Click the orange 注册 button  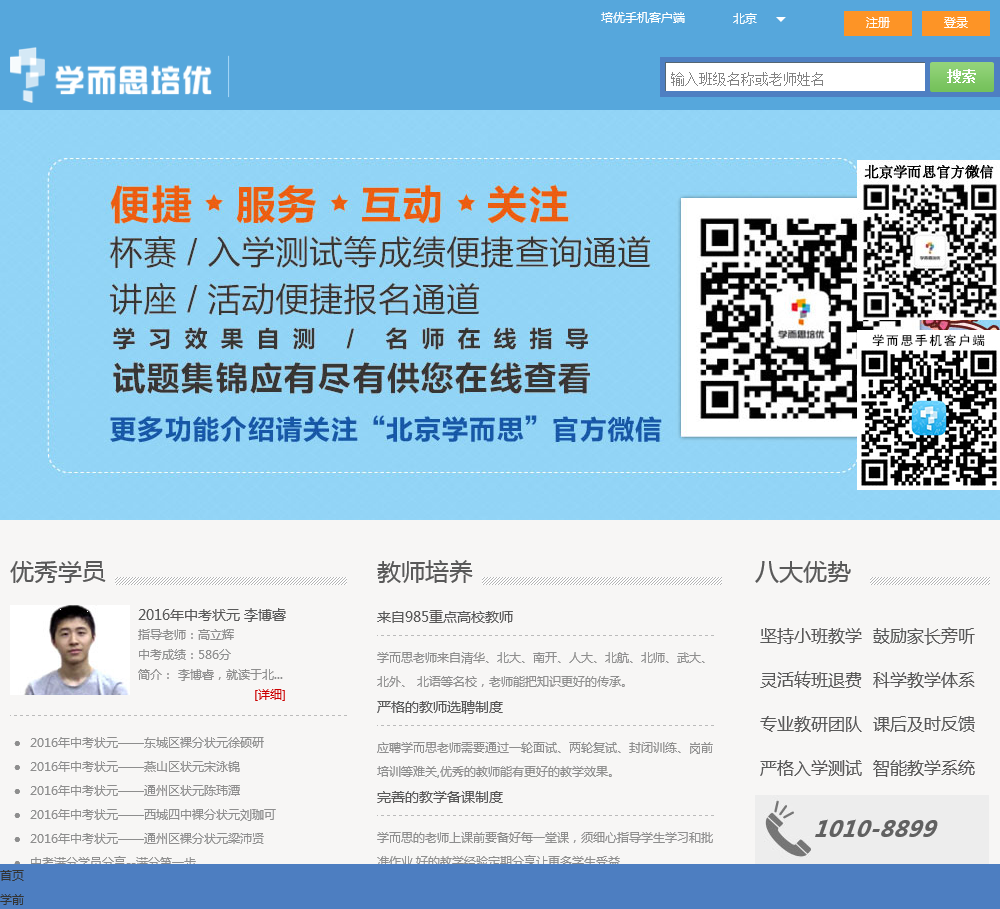(878, 23)
